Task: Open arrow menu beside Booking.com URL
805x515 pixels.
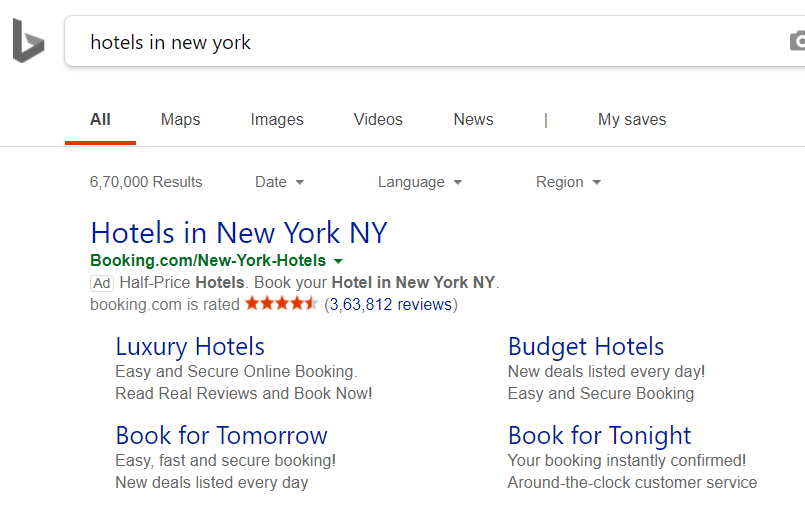Action: [338, 261]
